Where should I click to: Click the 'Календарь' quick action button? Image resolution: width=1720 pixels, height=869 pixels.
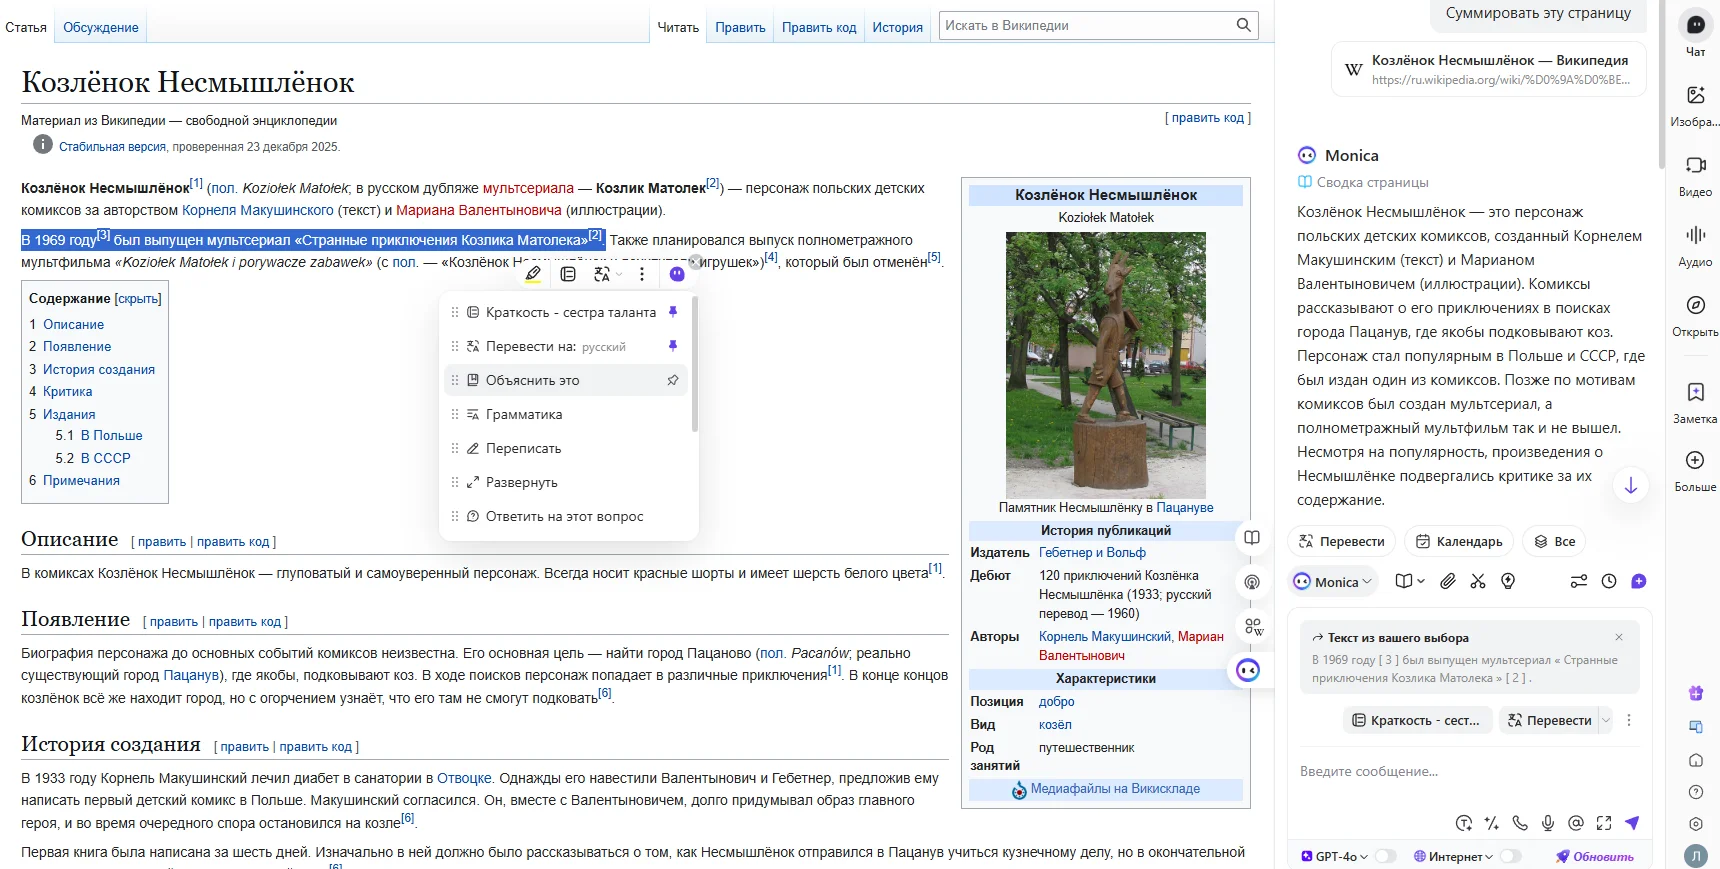[x=1459, y=541]
